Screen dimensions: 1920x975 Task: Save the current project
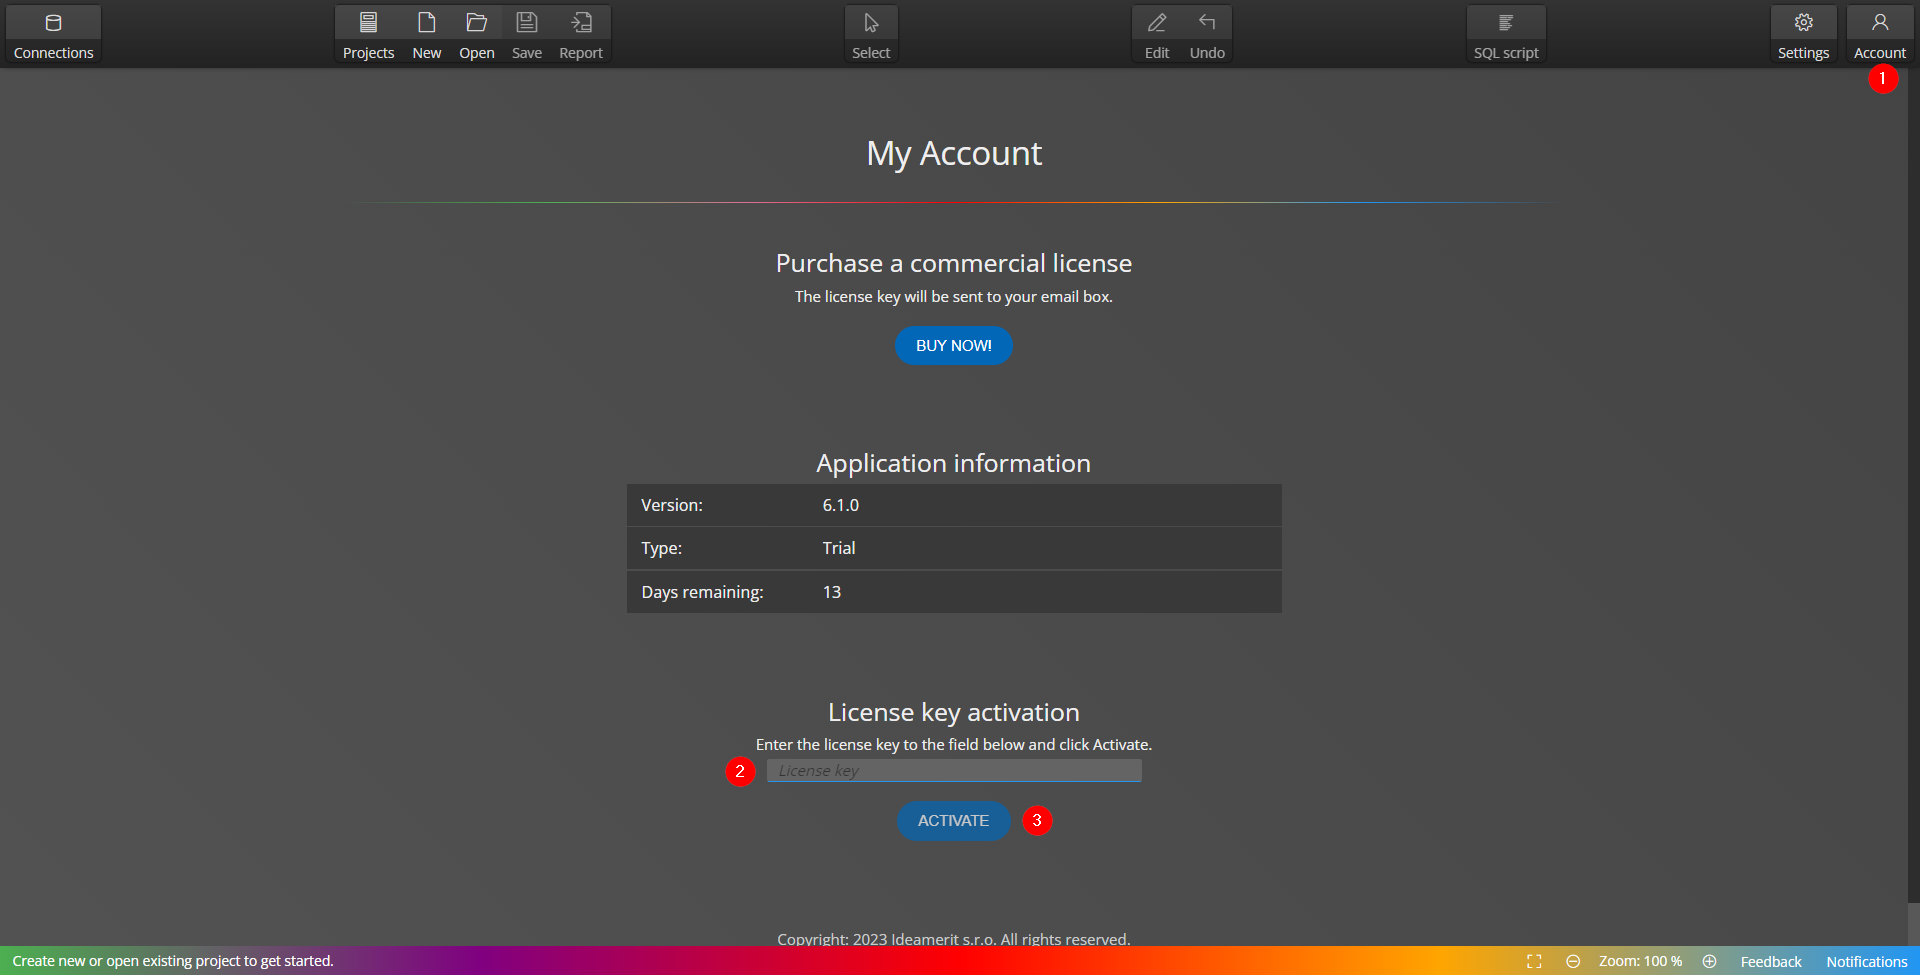(526, 33)
